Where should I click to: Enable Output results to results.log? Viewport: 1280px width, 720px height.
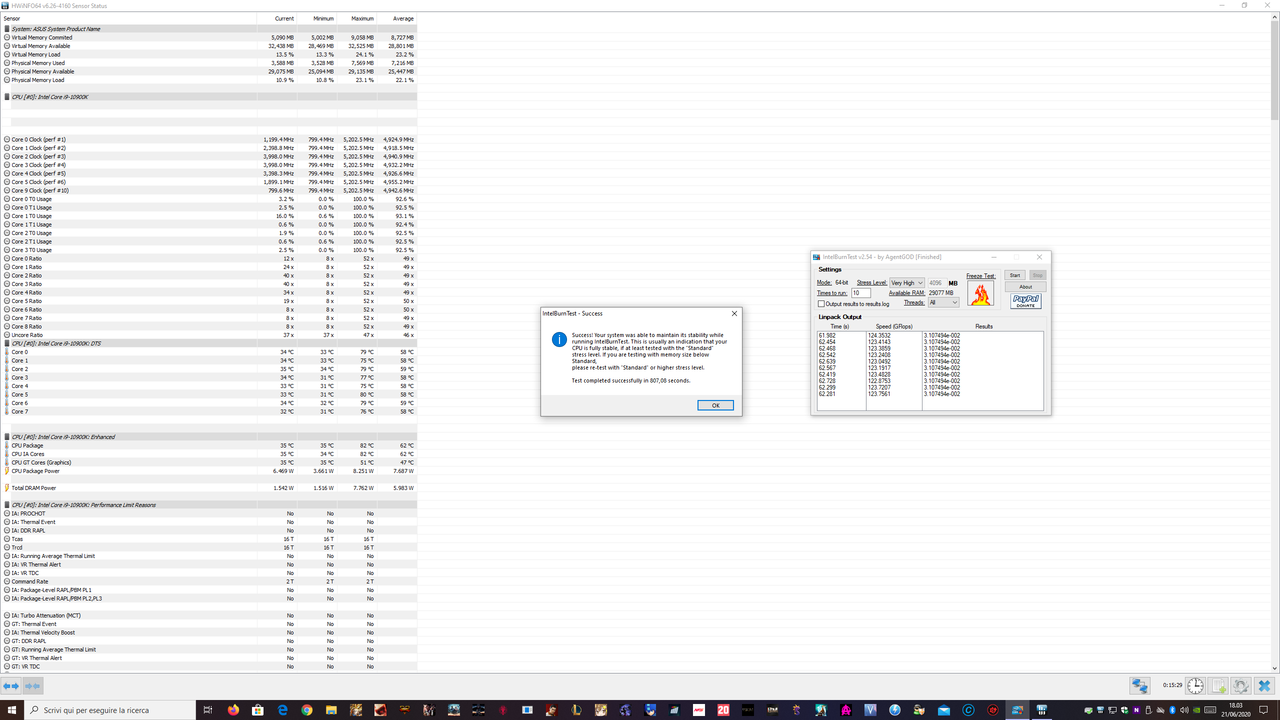pyautogui.click(x=822, y=304)
